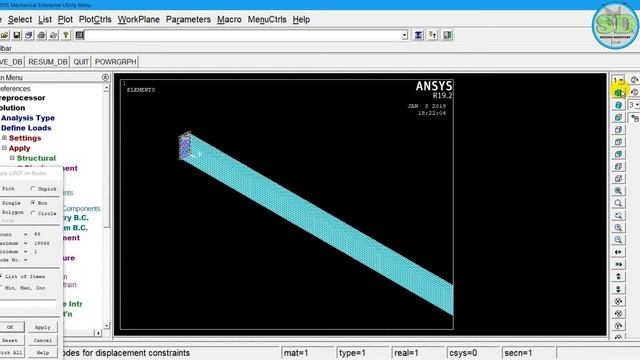Click the Help button in picker dialog
This screenshot has width=640, height=360.
tap(42, 352)
